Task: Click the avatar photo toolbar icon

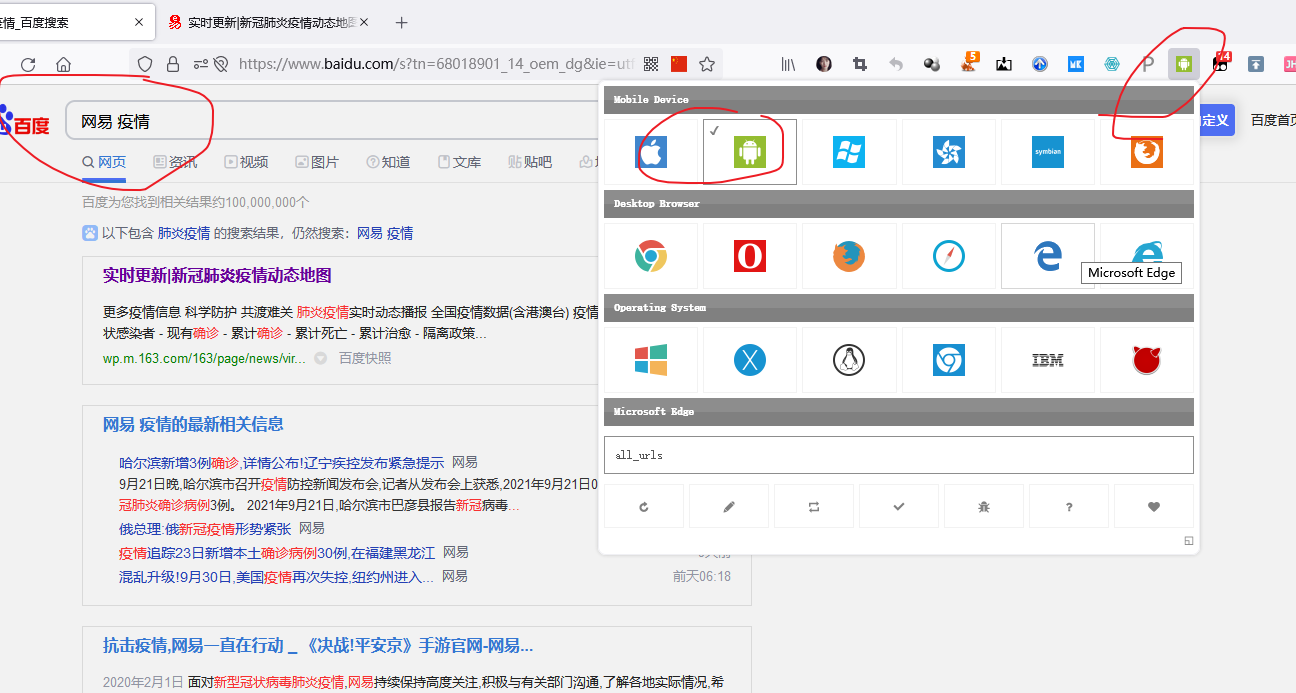Action: 824,64
